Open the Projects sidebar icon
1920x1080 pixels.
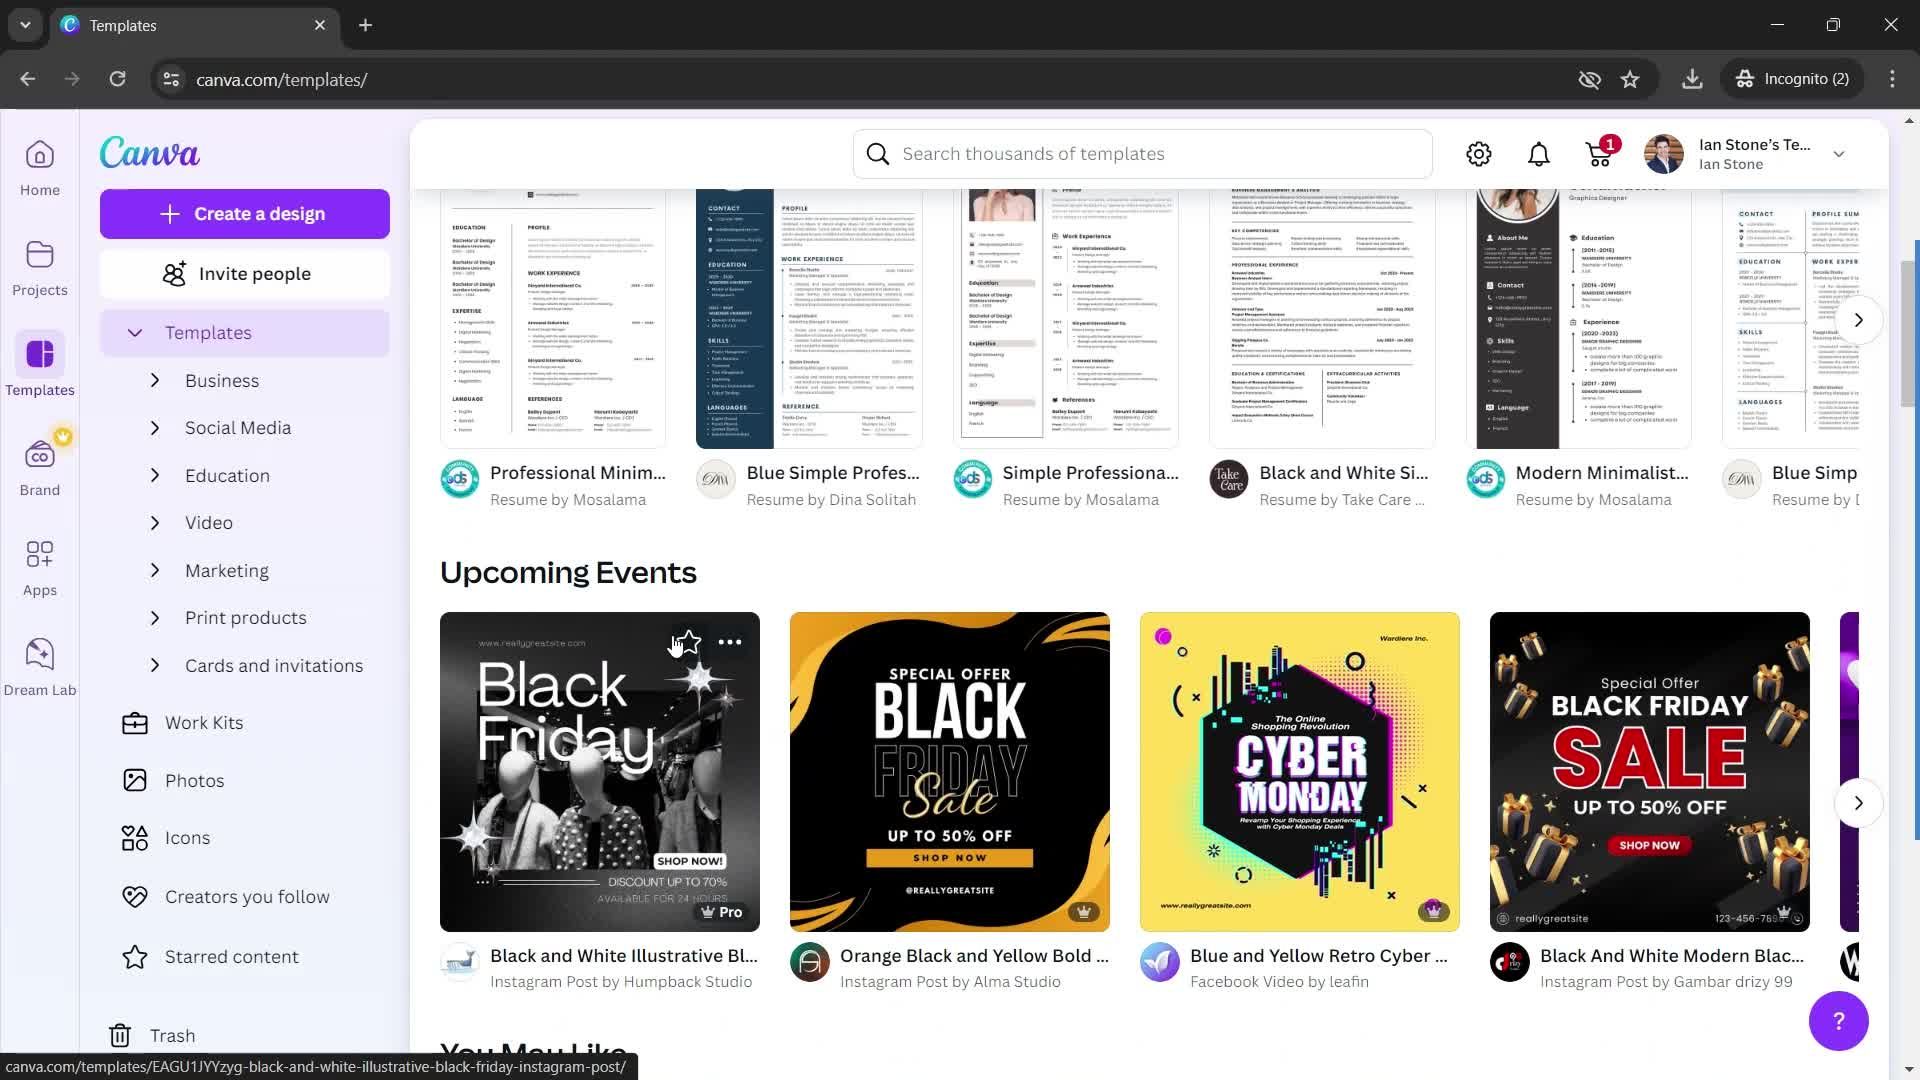pos(40,268)
